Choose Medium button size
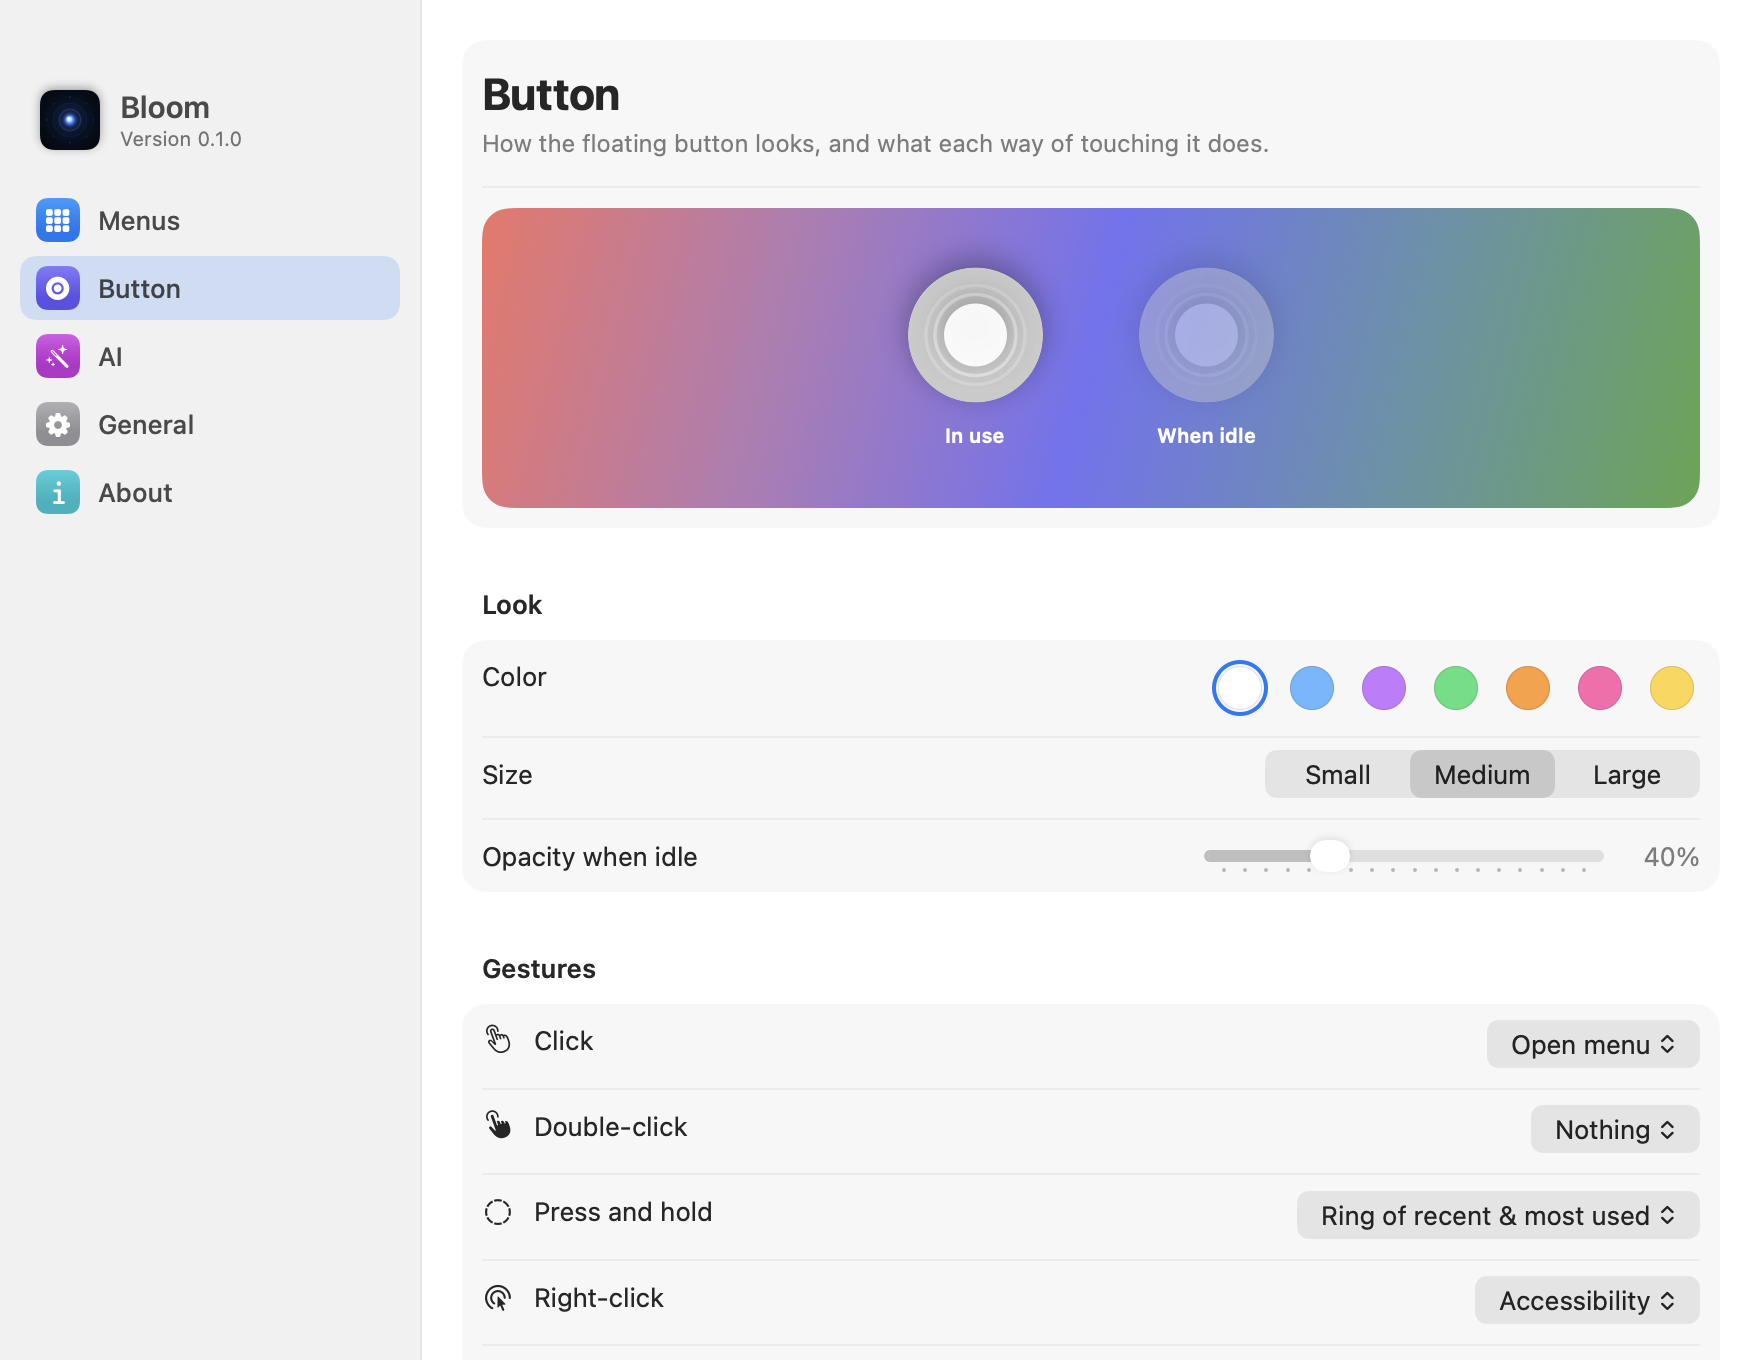 (x=1482, y=774)
